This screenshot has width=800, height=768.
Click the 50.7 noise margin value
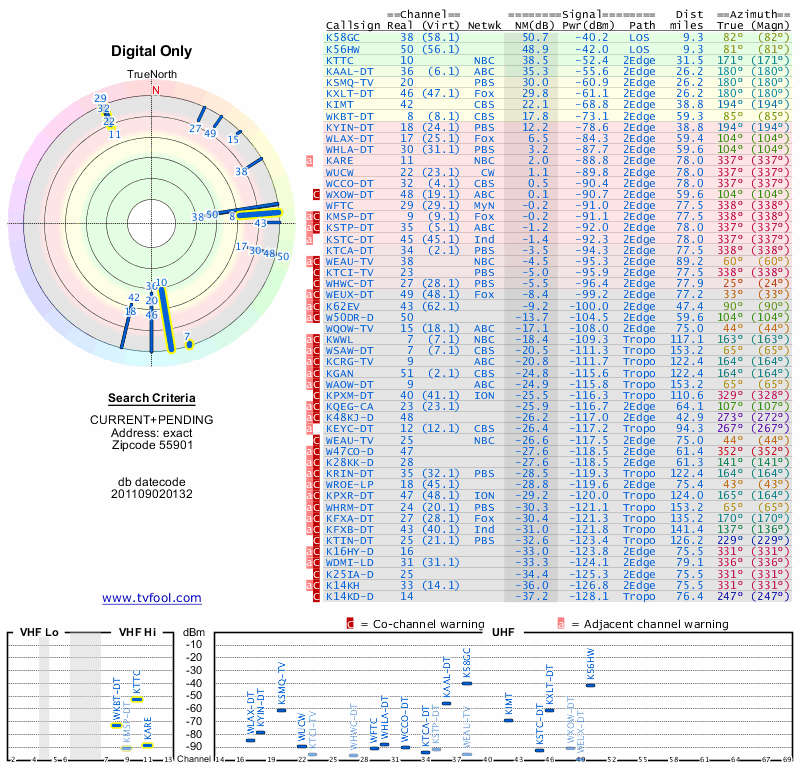pos(535,38)
